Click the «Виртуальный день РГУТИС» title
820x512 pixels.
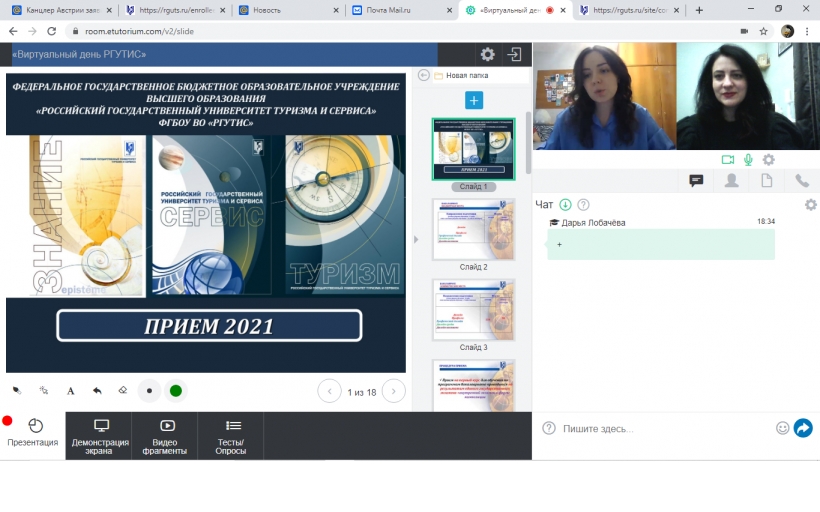pyautogui.click(x=78, y=54)
